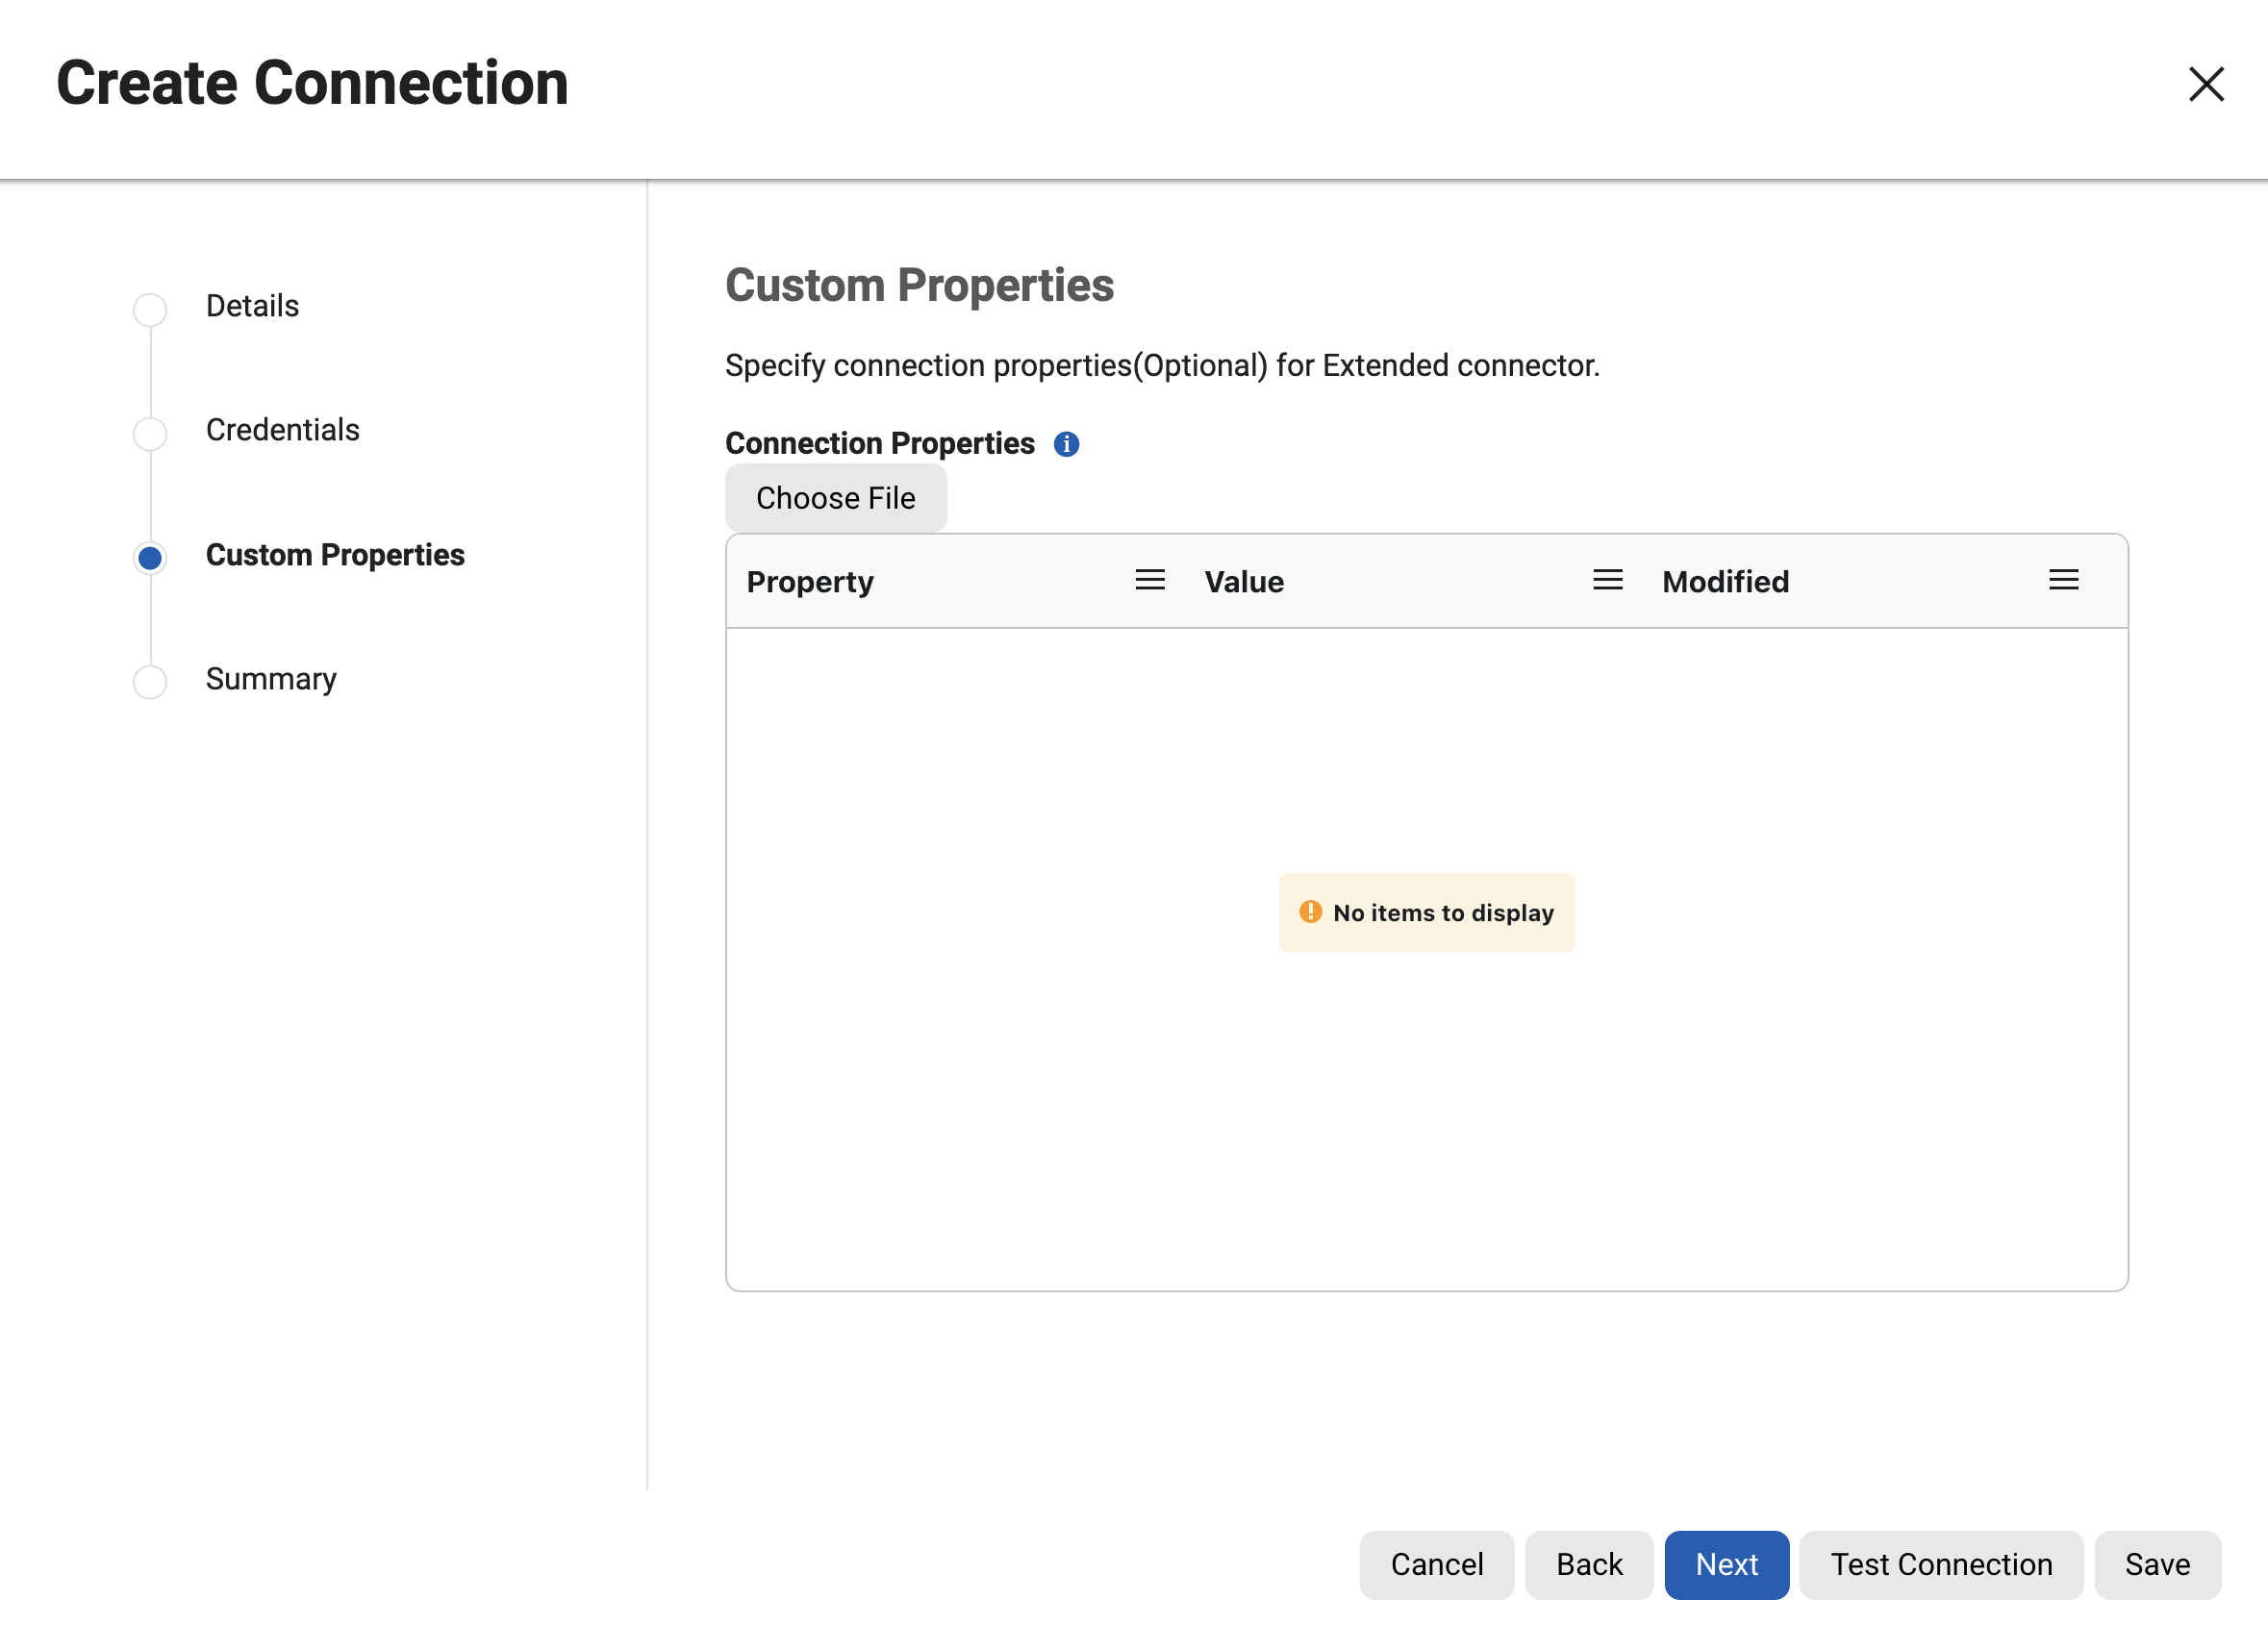Select the Details step circle
This screenshot has width=2268, height=1625.
tap(150, 309)
